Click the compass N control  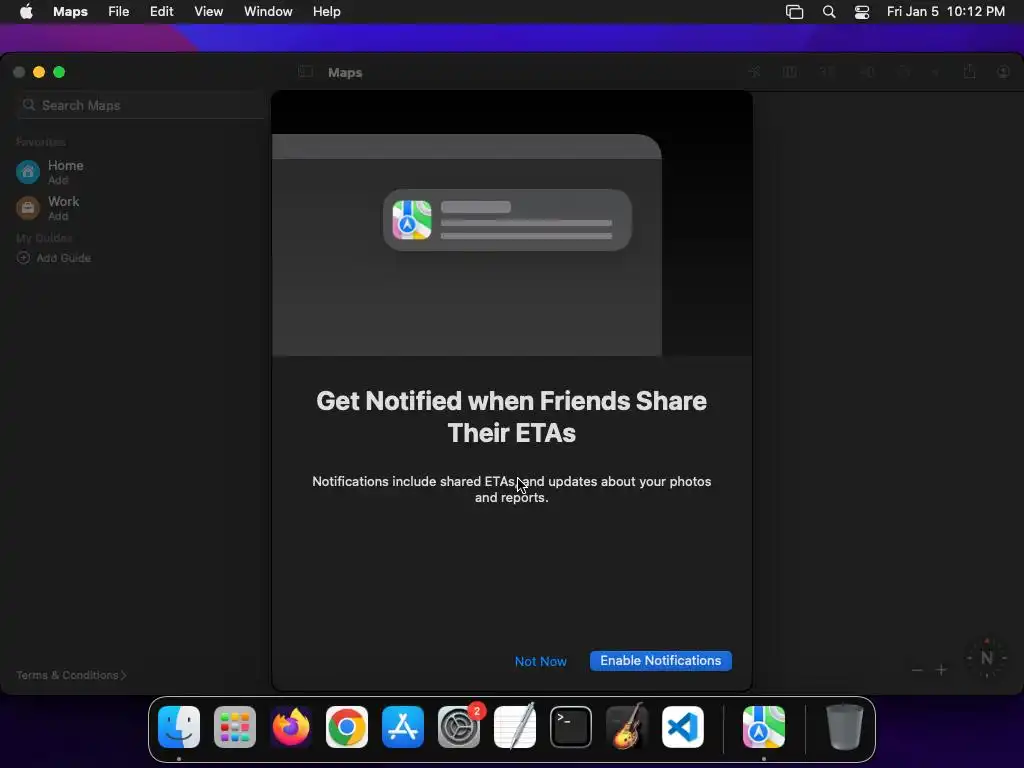coord(987,658)
